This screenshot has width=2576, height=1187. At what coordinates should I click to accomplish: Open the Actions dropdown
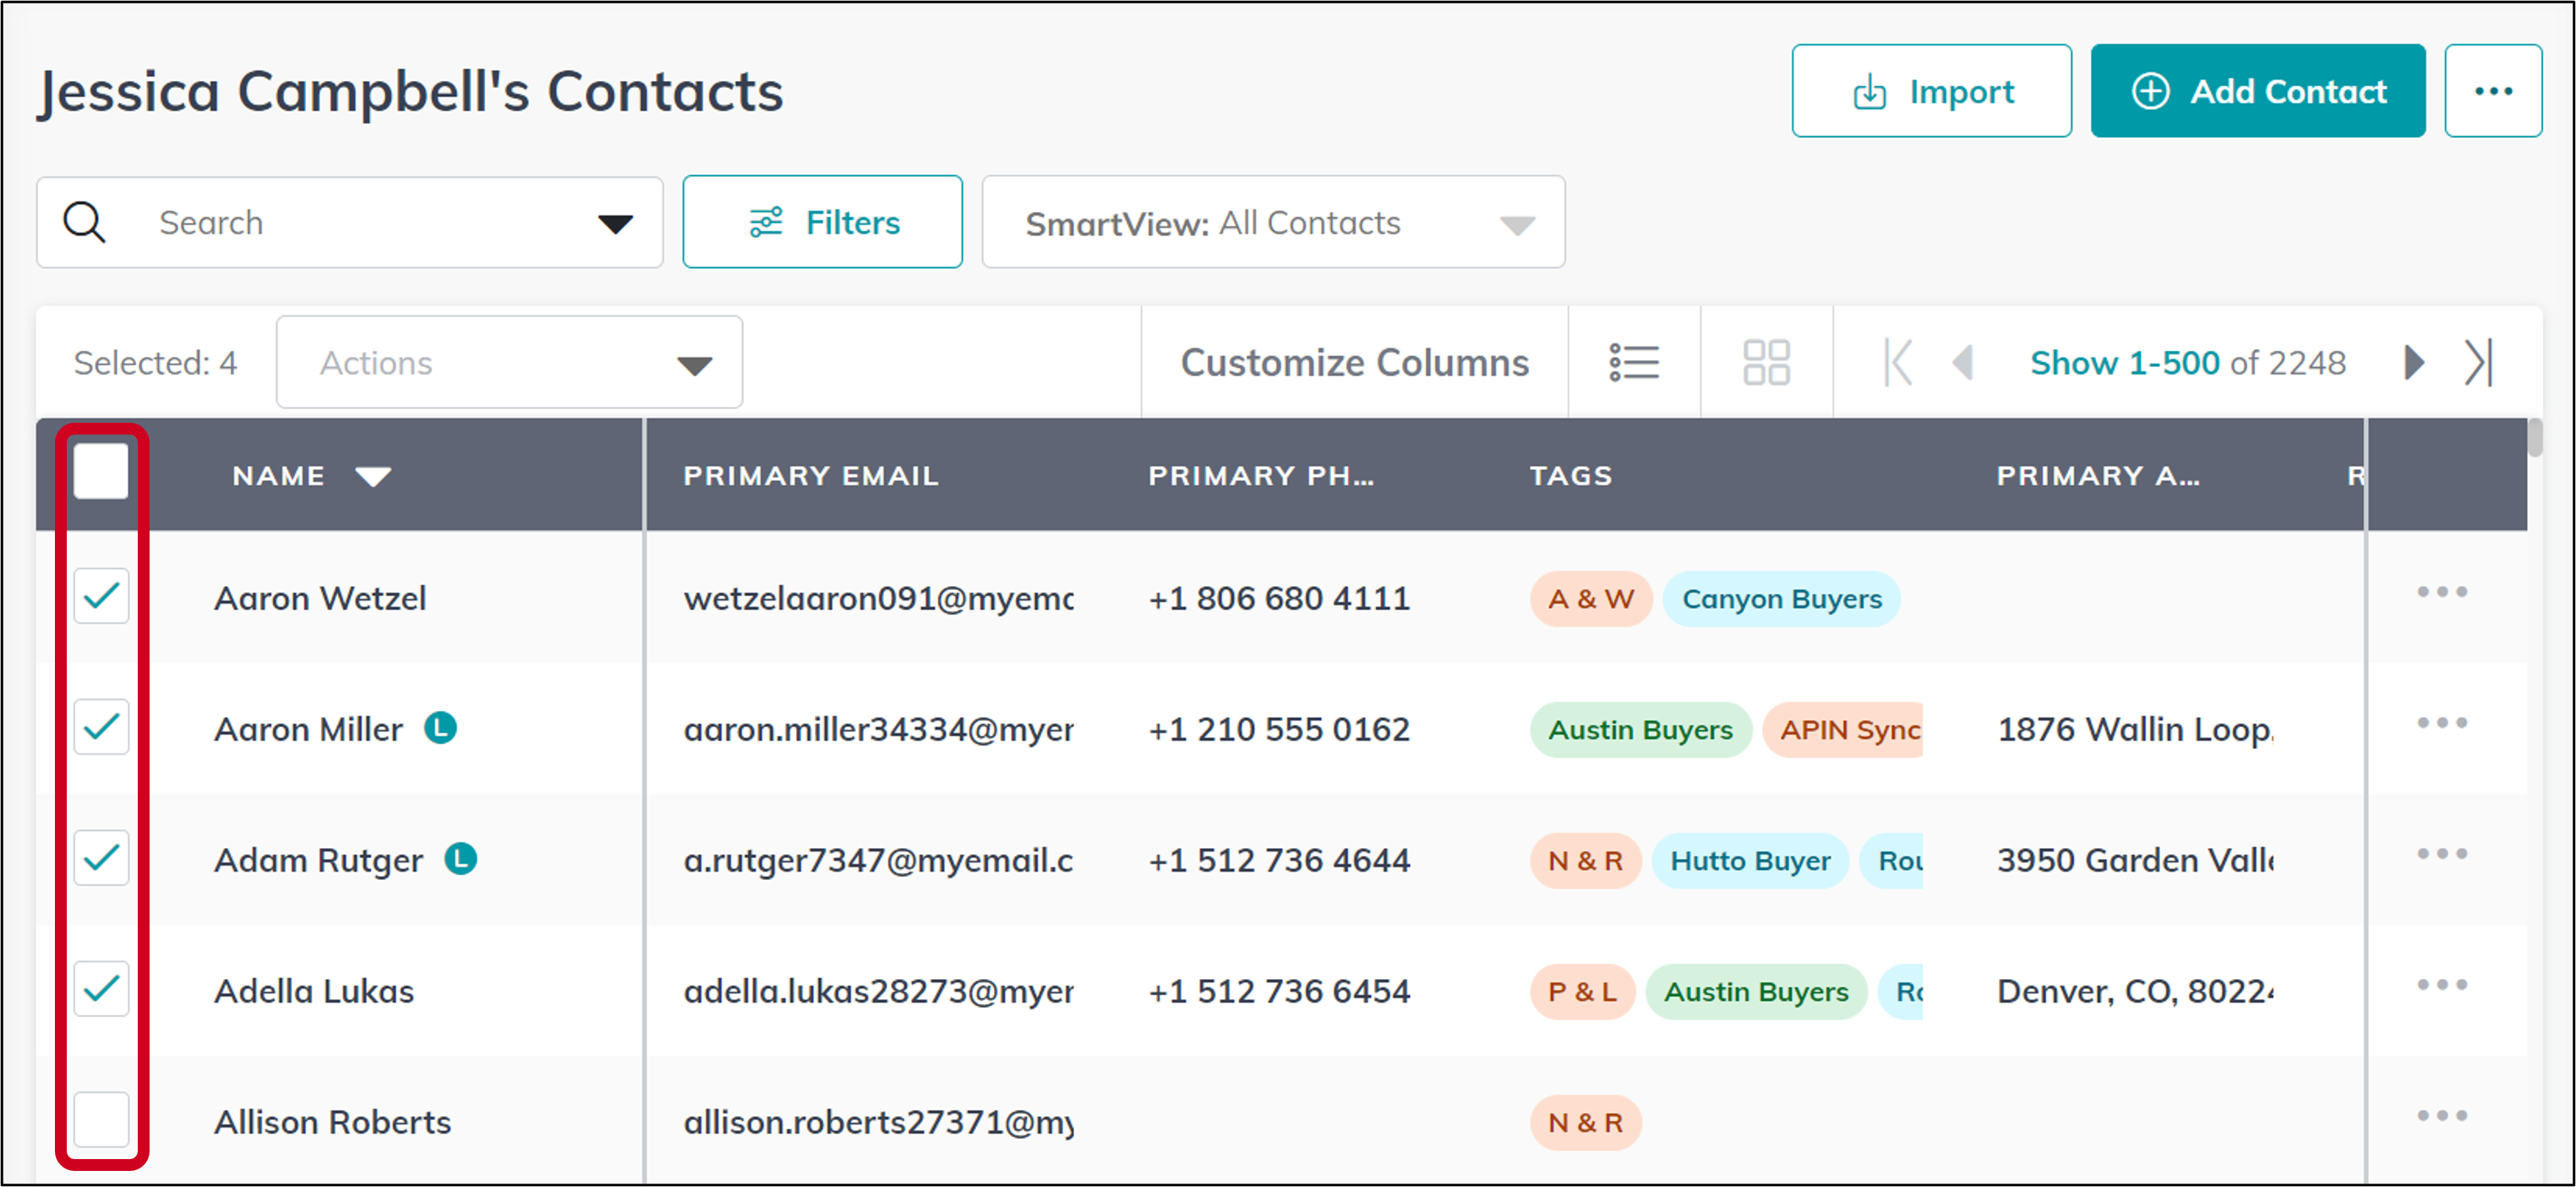click(x=509, y=362)
